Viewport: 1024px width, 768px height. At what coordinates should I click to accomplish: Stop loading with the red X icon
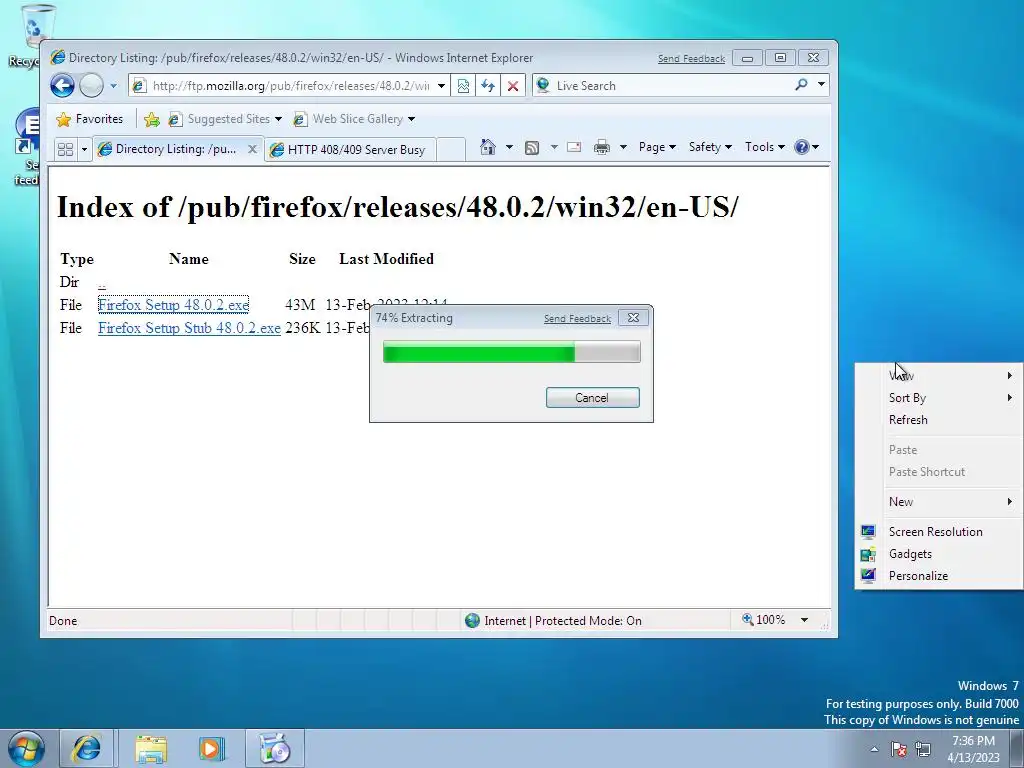(x=513, y=86)
